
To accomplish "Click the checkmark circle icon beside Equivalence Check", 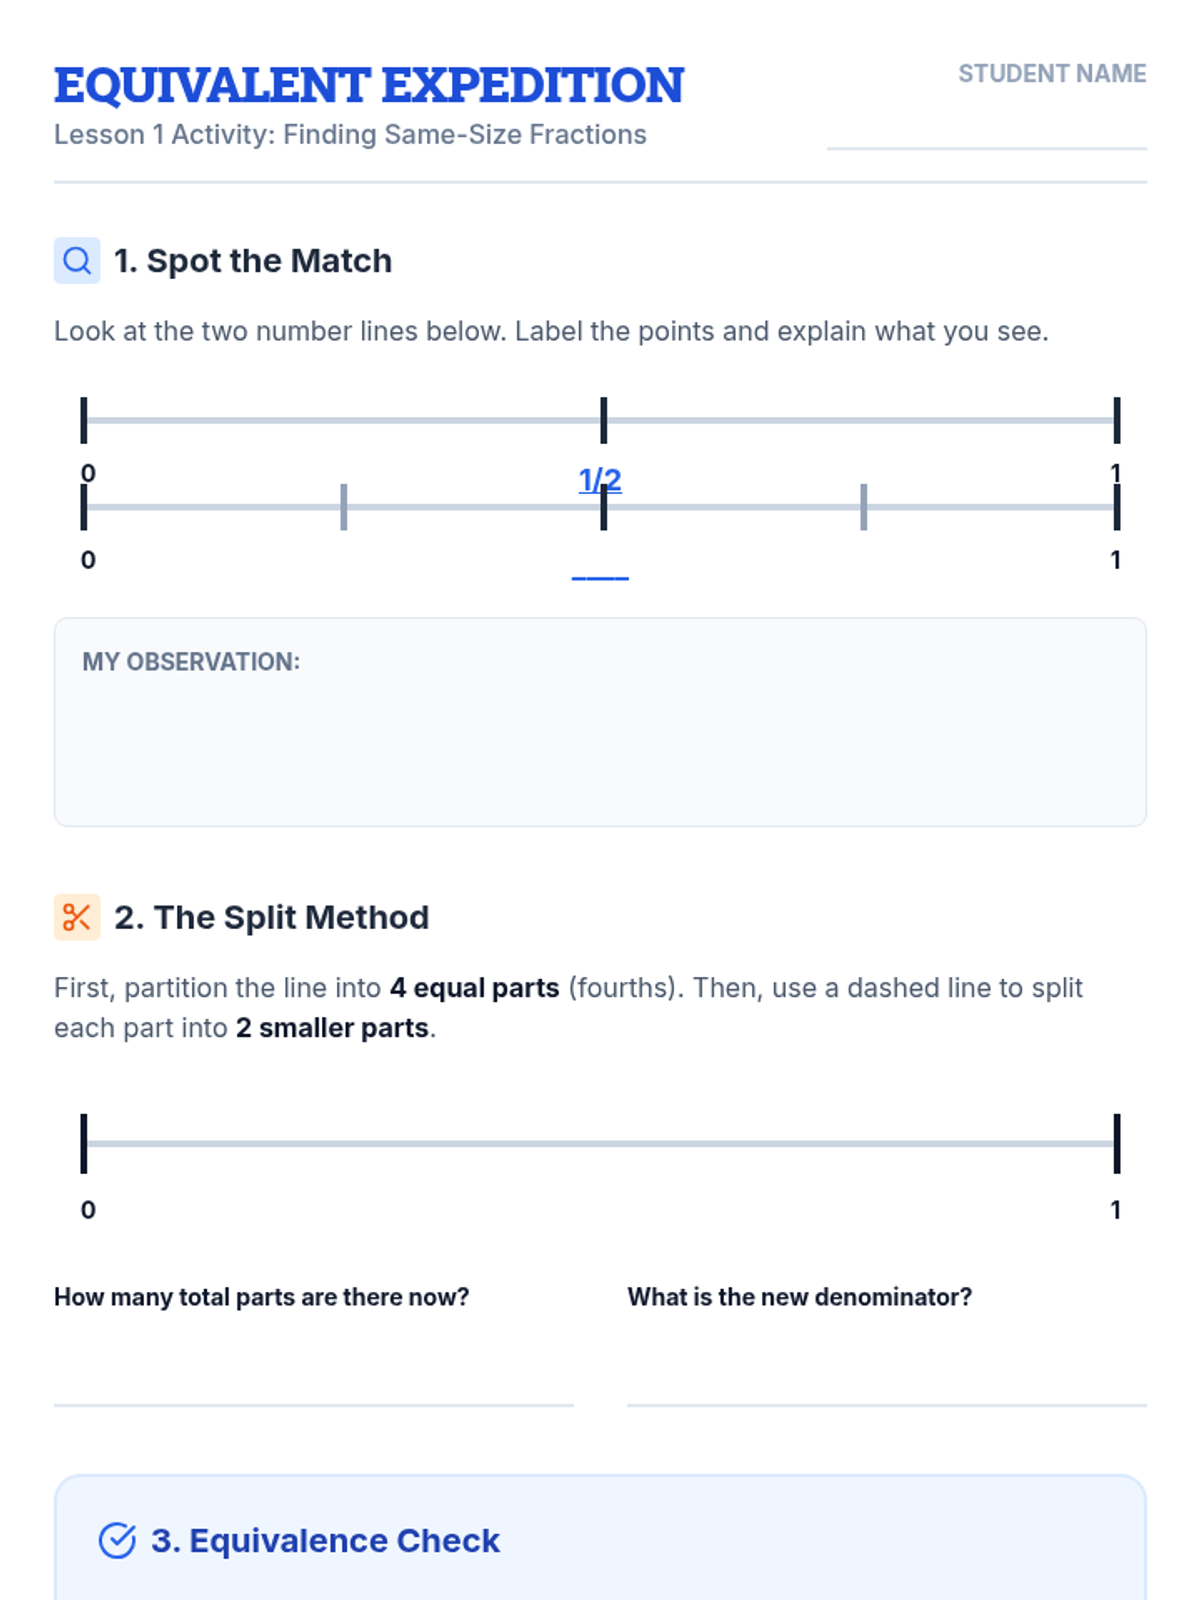I will click(117, 1541).
